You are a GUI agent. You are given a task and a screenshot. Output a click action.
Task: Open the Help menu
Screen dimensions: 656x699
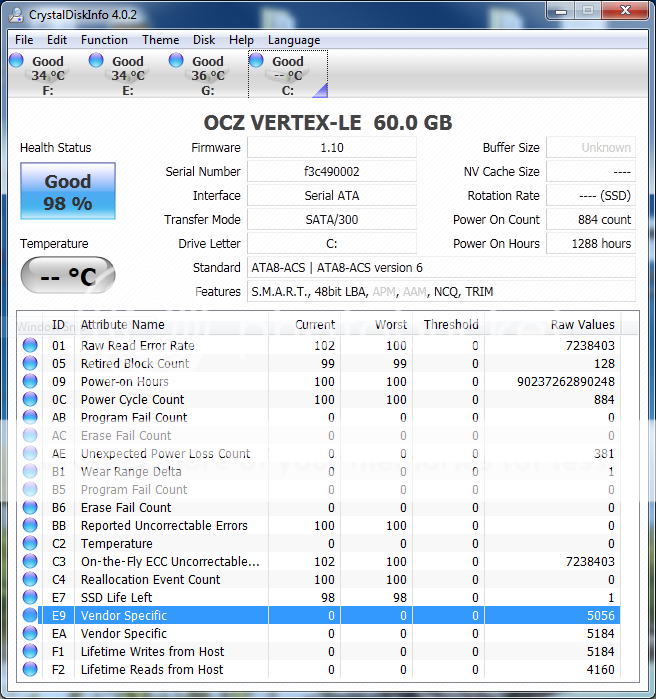coord(241,40)
